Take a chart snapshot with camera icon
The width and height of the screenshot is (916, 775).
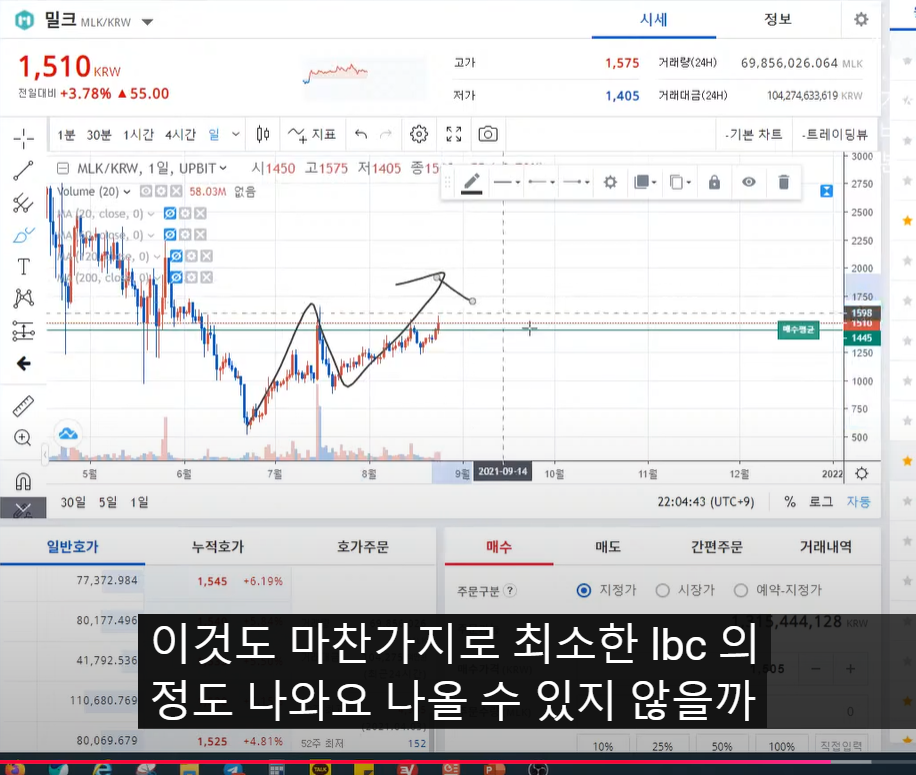point(488,134)
